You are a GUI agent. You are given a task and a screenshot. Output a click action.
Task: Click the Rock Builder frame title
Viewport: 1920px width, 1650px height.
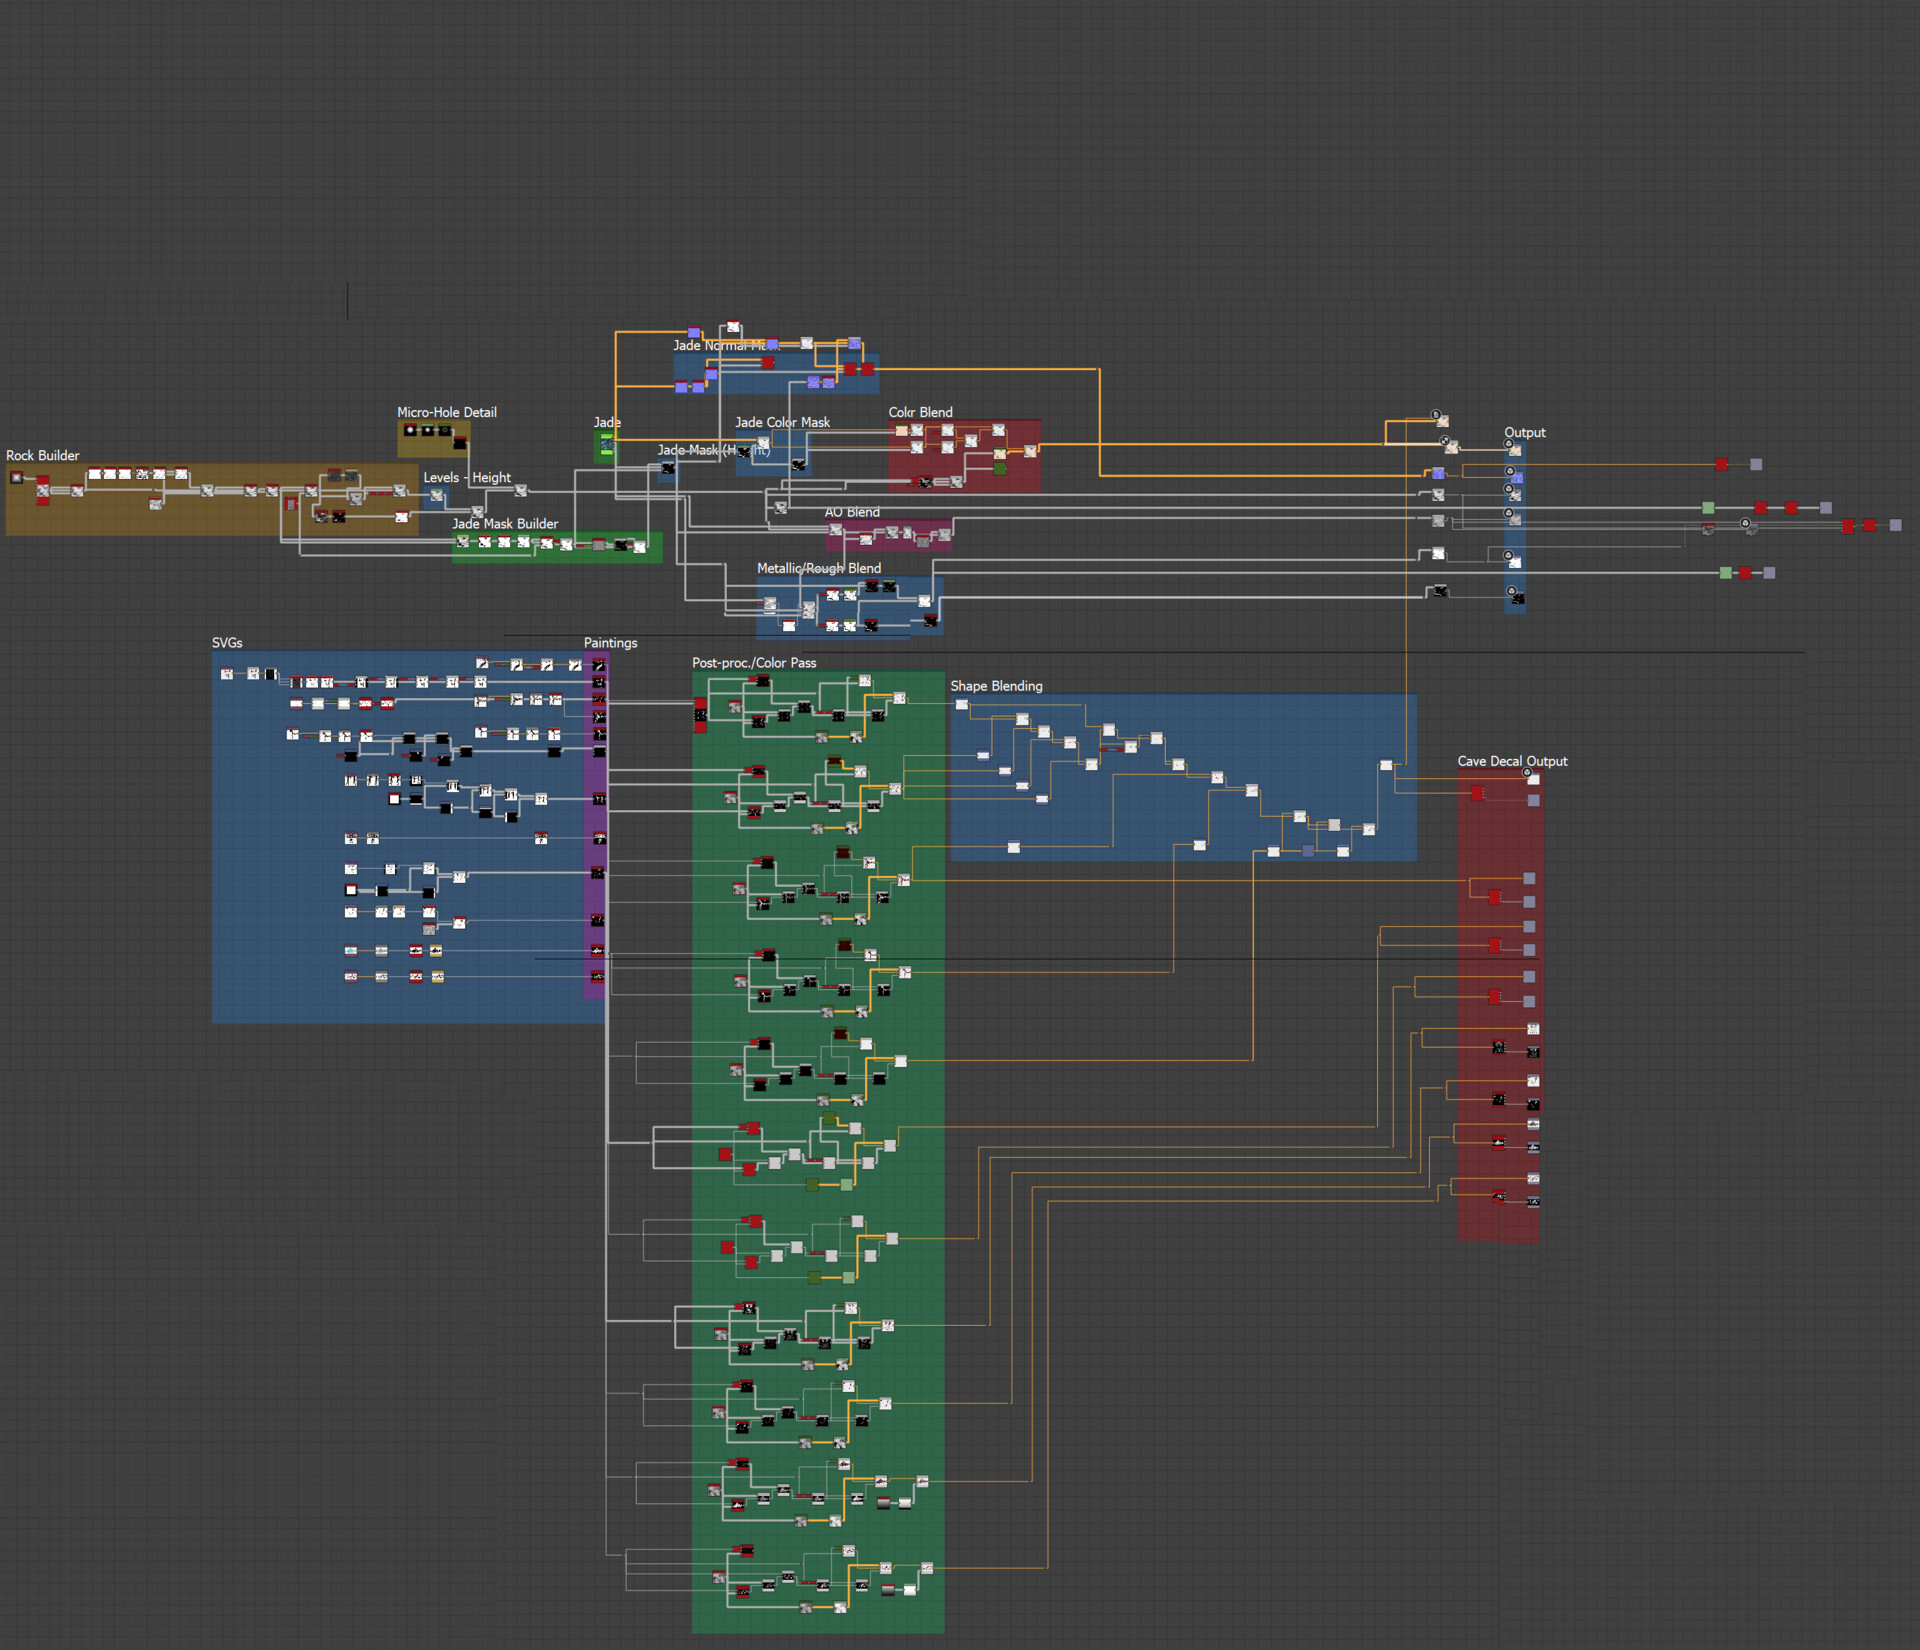(42, 455)
